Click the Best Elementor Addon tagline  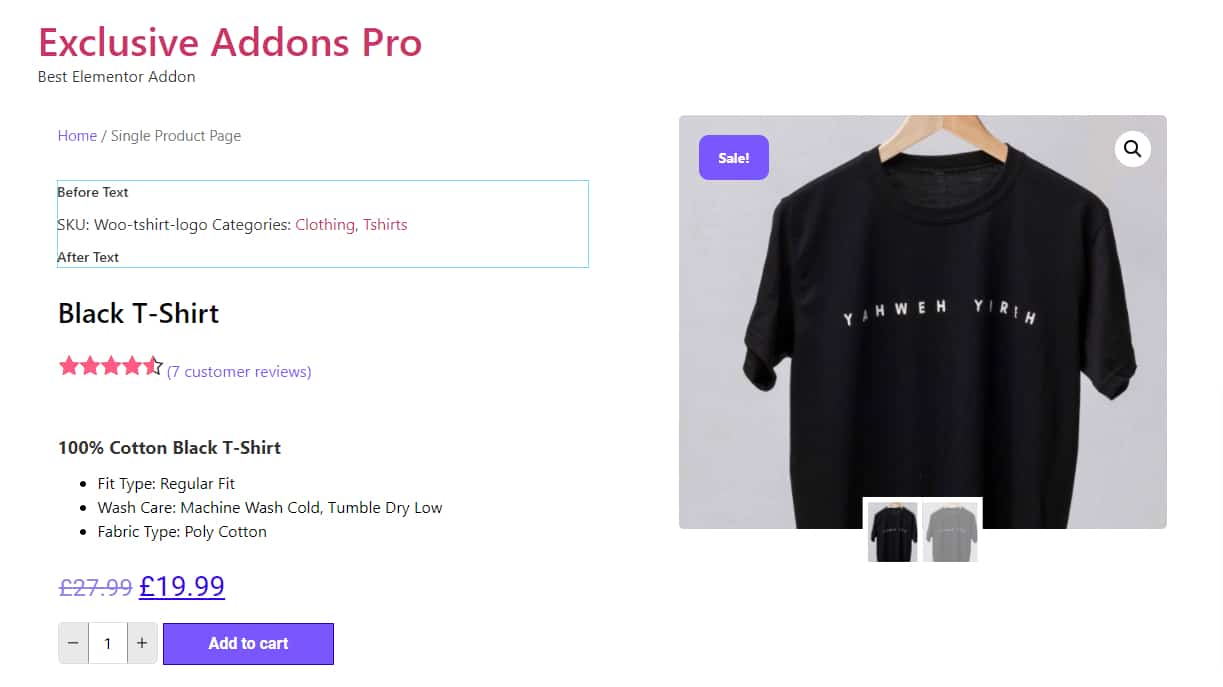tap(116, 77)
